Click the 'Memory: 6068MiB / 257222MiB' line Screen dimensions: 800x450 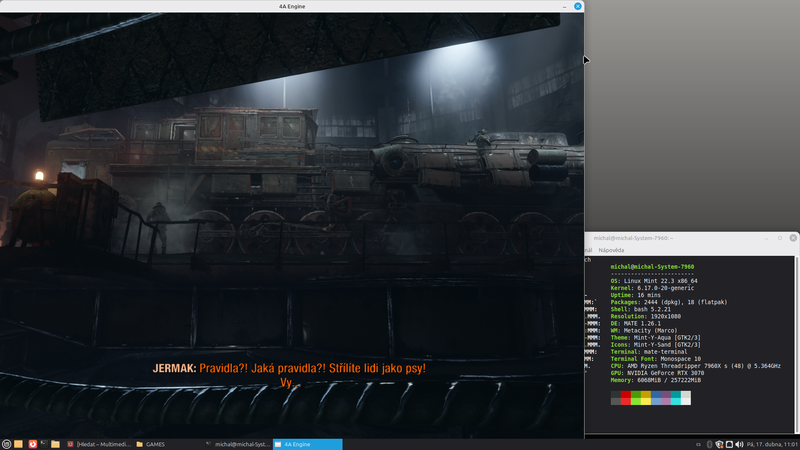tap(656, 380)
